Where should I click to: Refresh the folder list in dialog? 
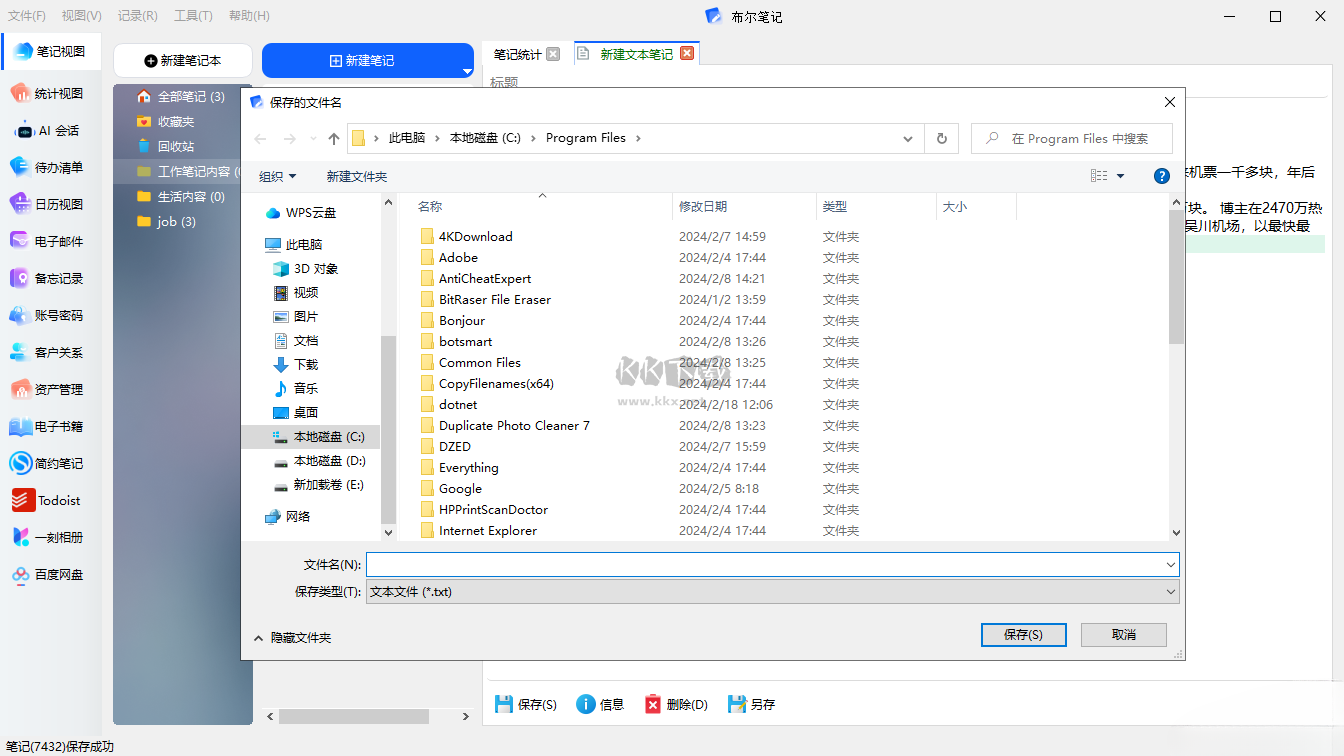941,139
